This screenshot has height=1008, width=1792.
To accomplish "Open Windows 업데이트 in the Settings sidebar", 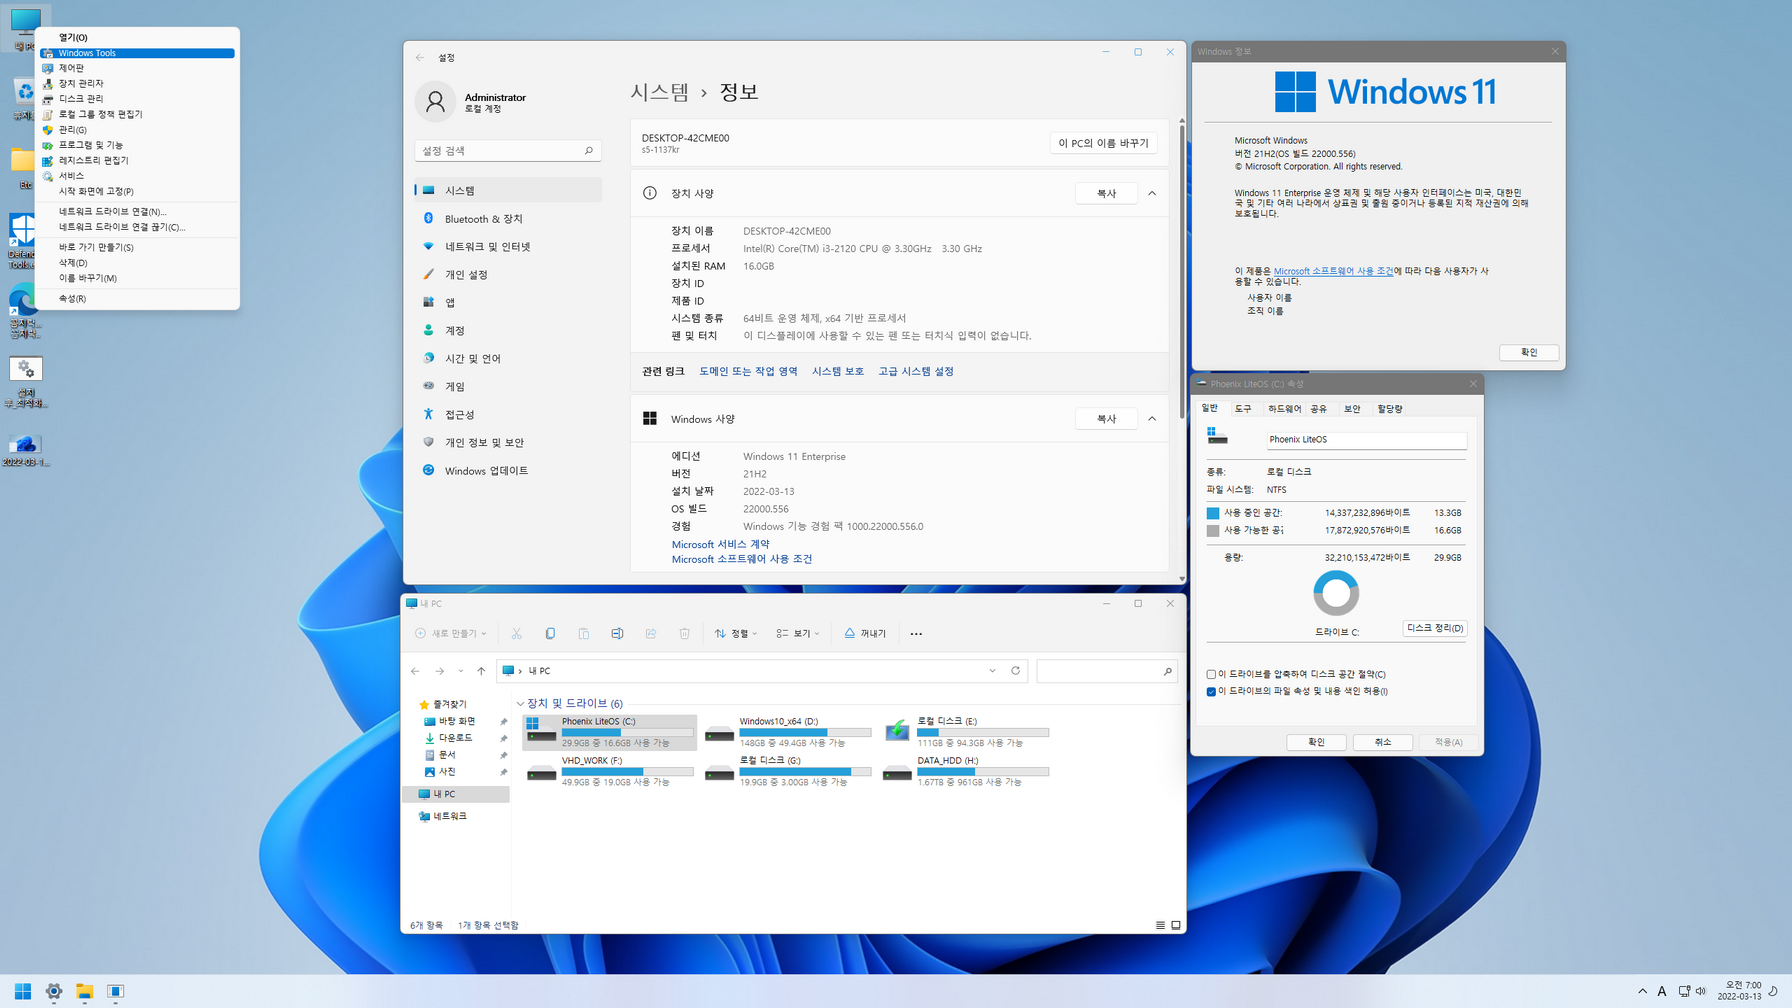I will point(508,470).
